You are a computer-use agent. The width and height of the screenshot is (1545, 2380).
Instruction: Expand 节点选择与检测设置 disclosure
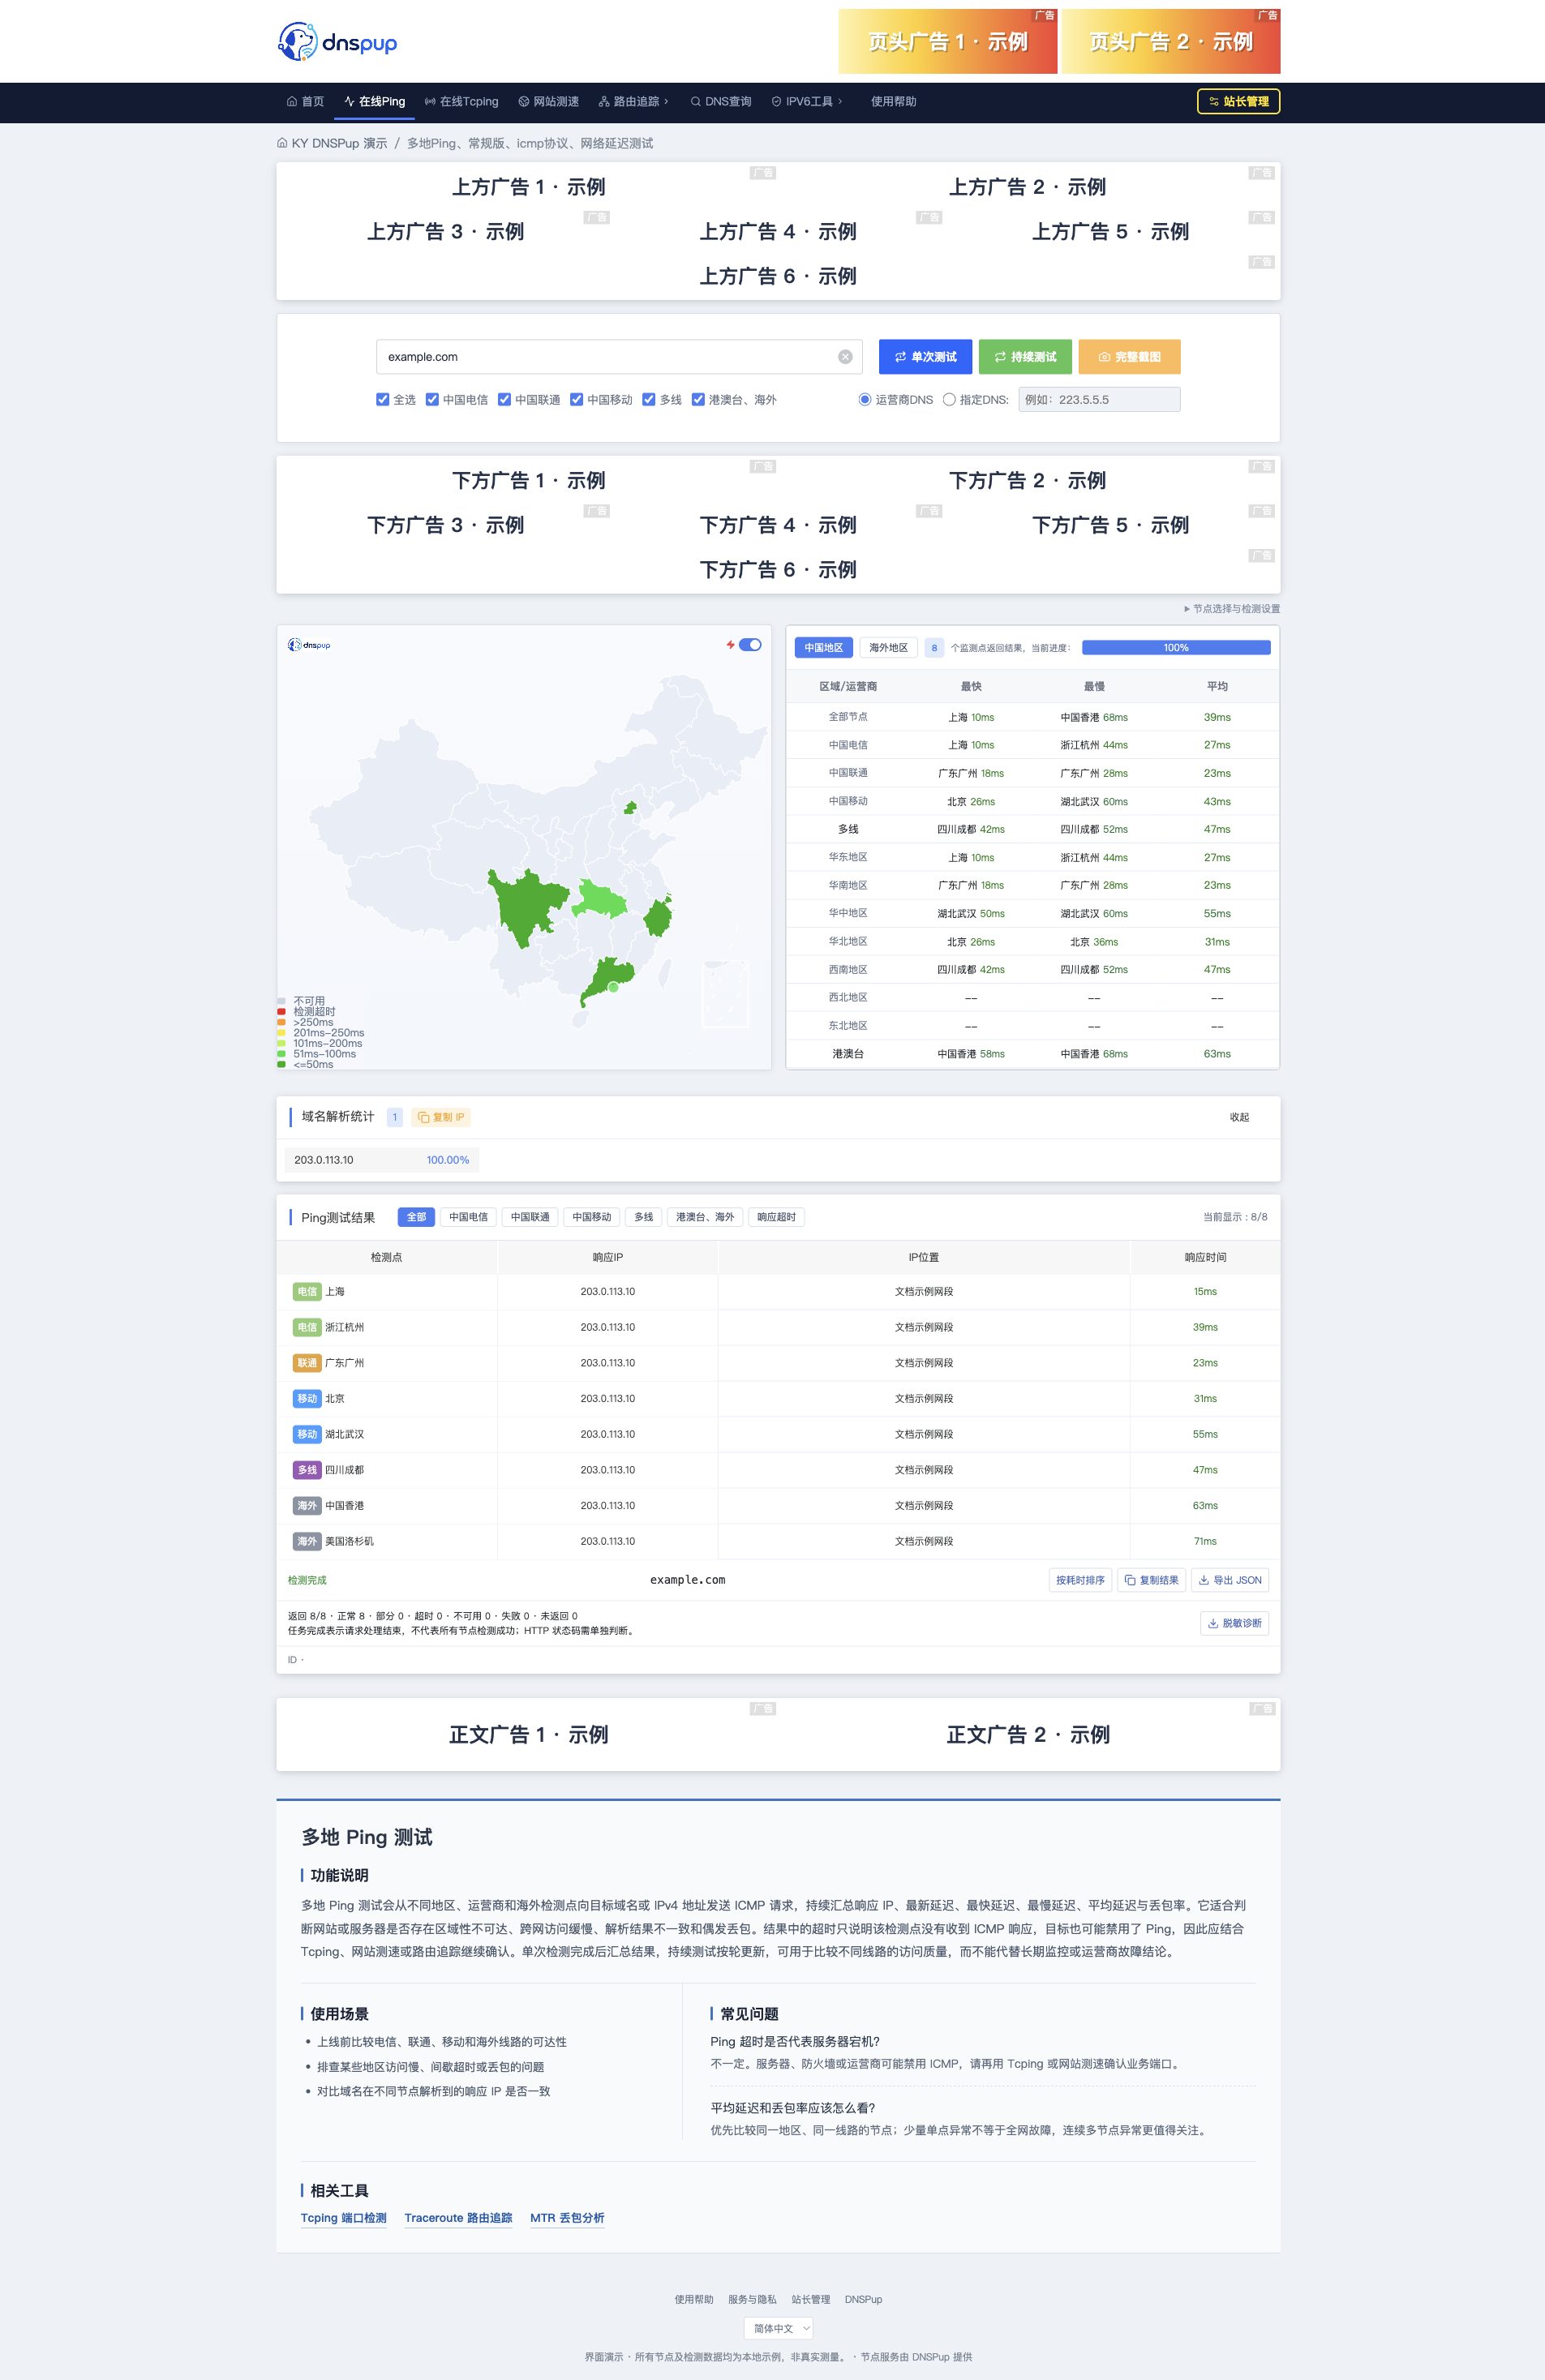pos(1231,609)
